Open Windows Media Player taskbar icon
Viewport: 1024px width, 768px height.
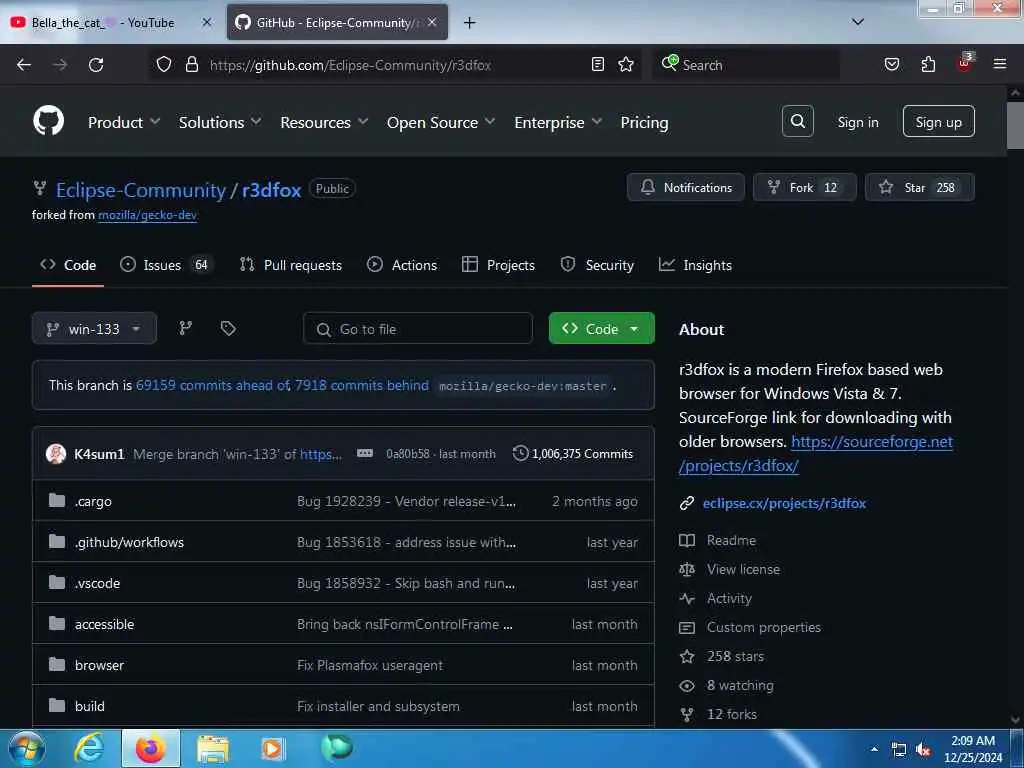272,748
